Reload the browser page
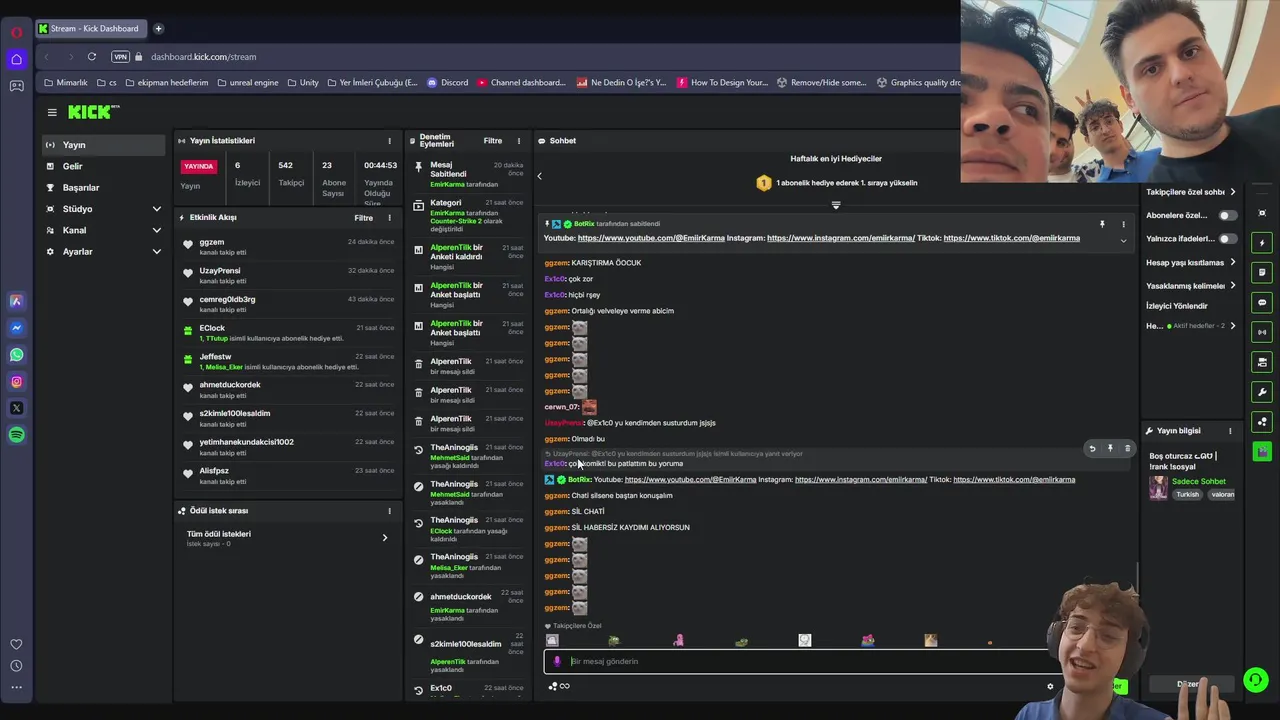Viewport: 1280px width, 720px height. click(91, 57)
